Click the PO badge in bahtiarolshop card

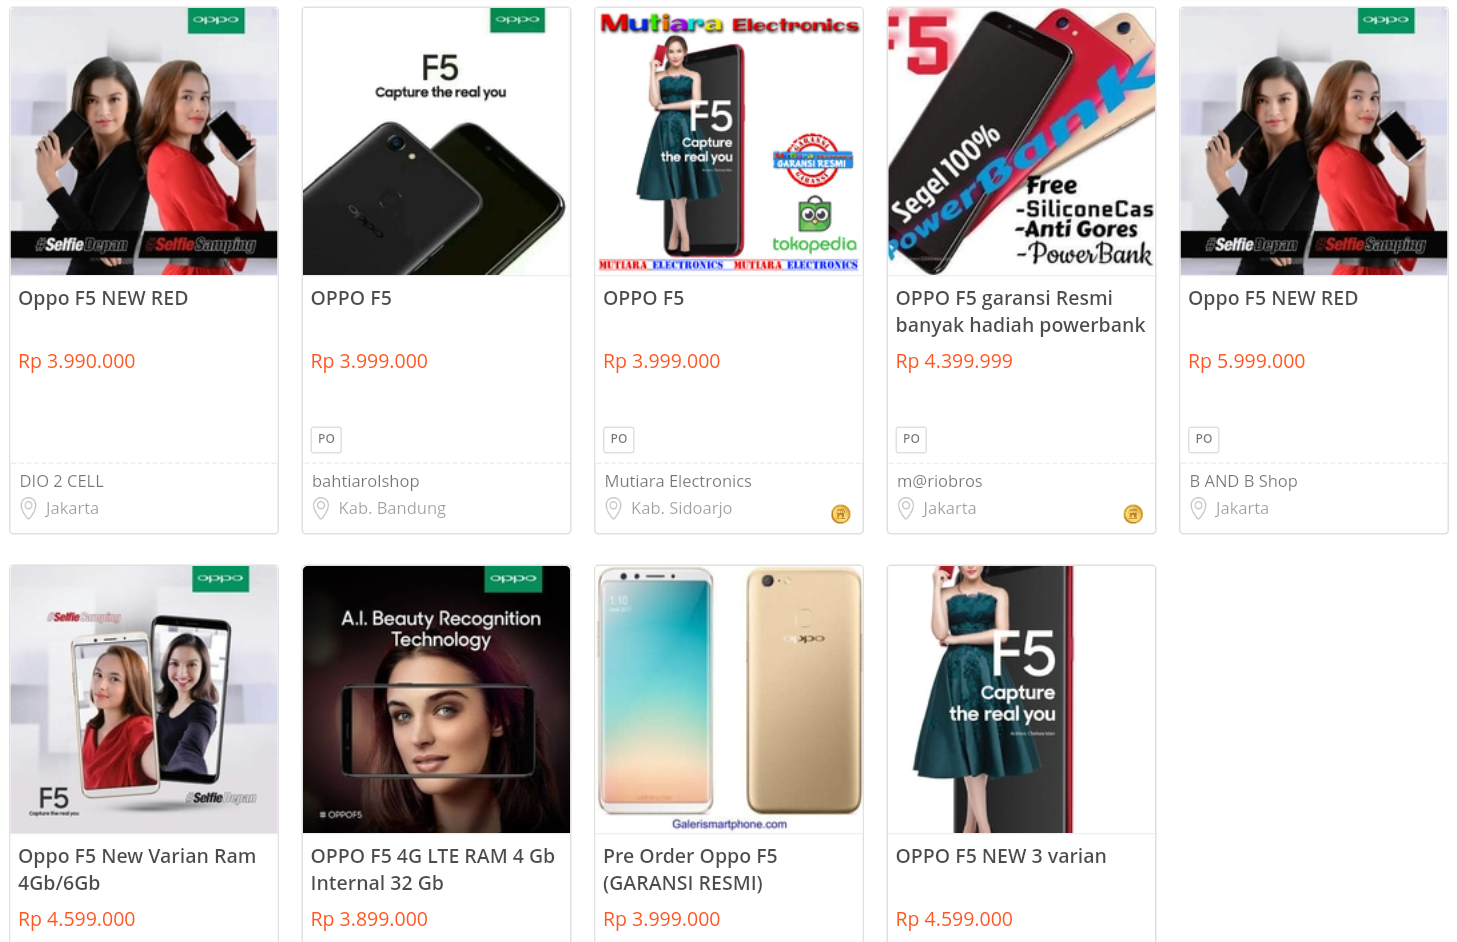pyautogui.click(x=326, y=439)
